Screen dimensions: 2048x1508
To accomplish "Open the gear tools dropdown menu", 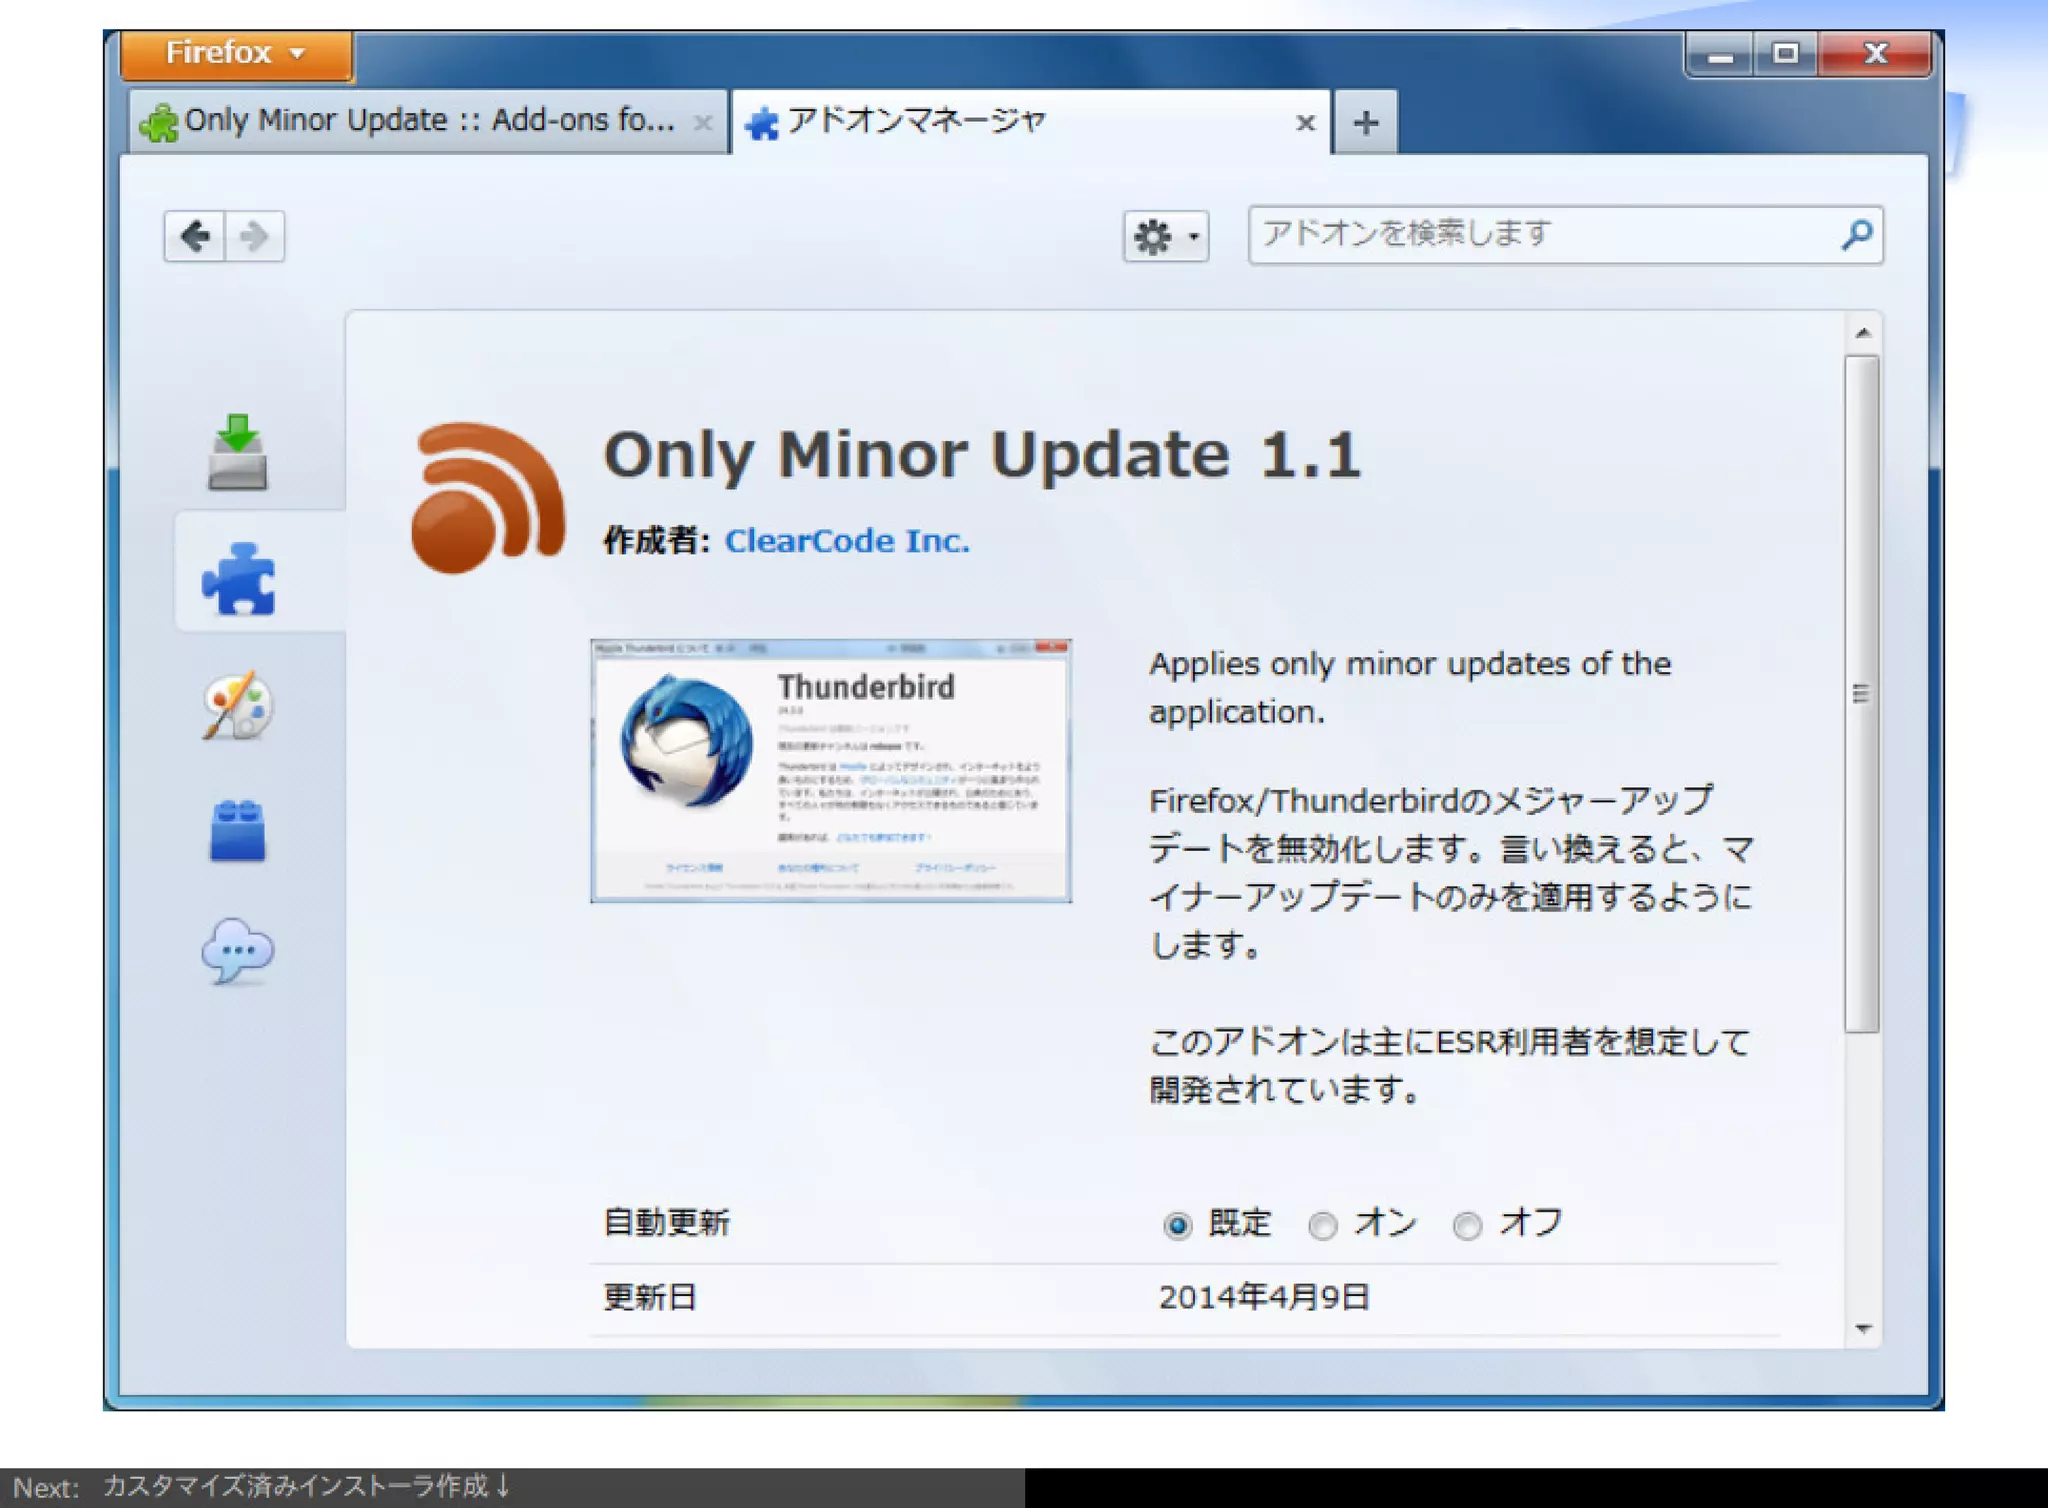I will [x=1165, y=237].
